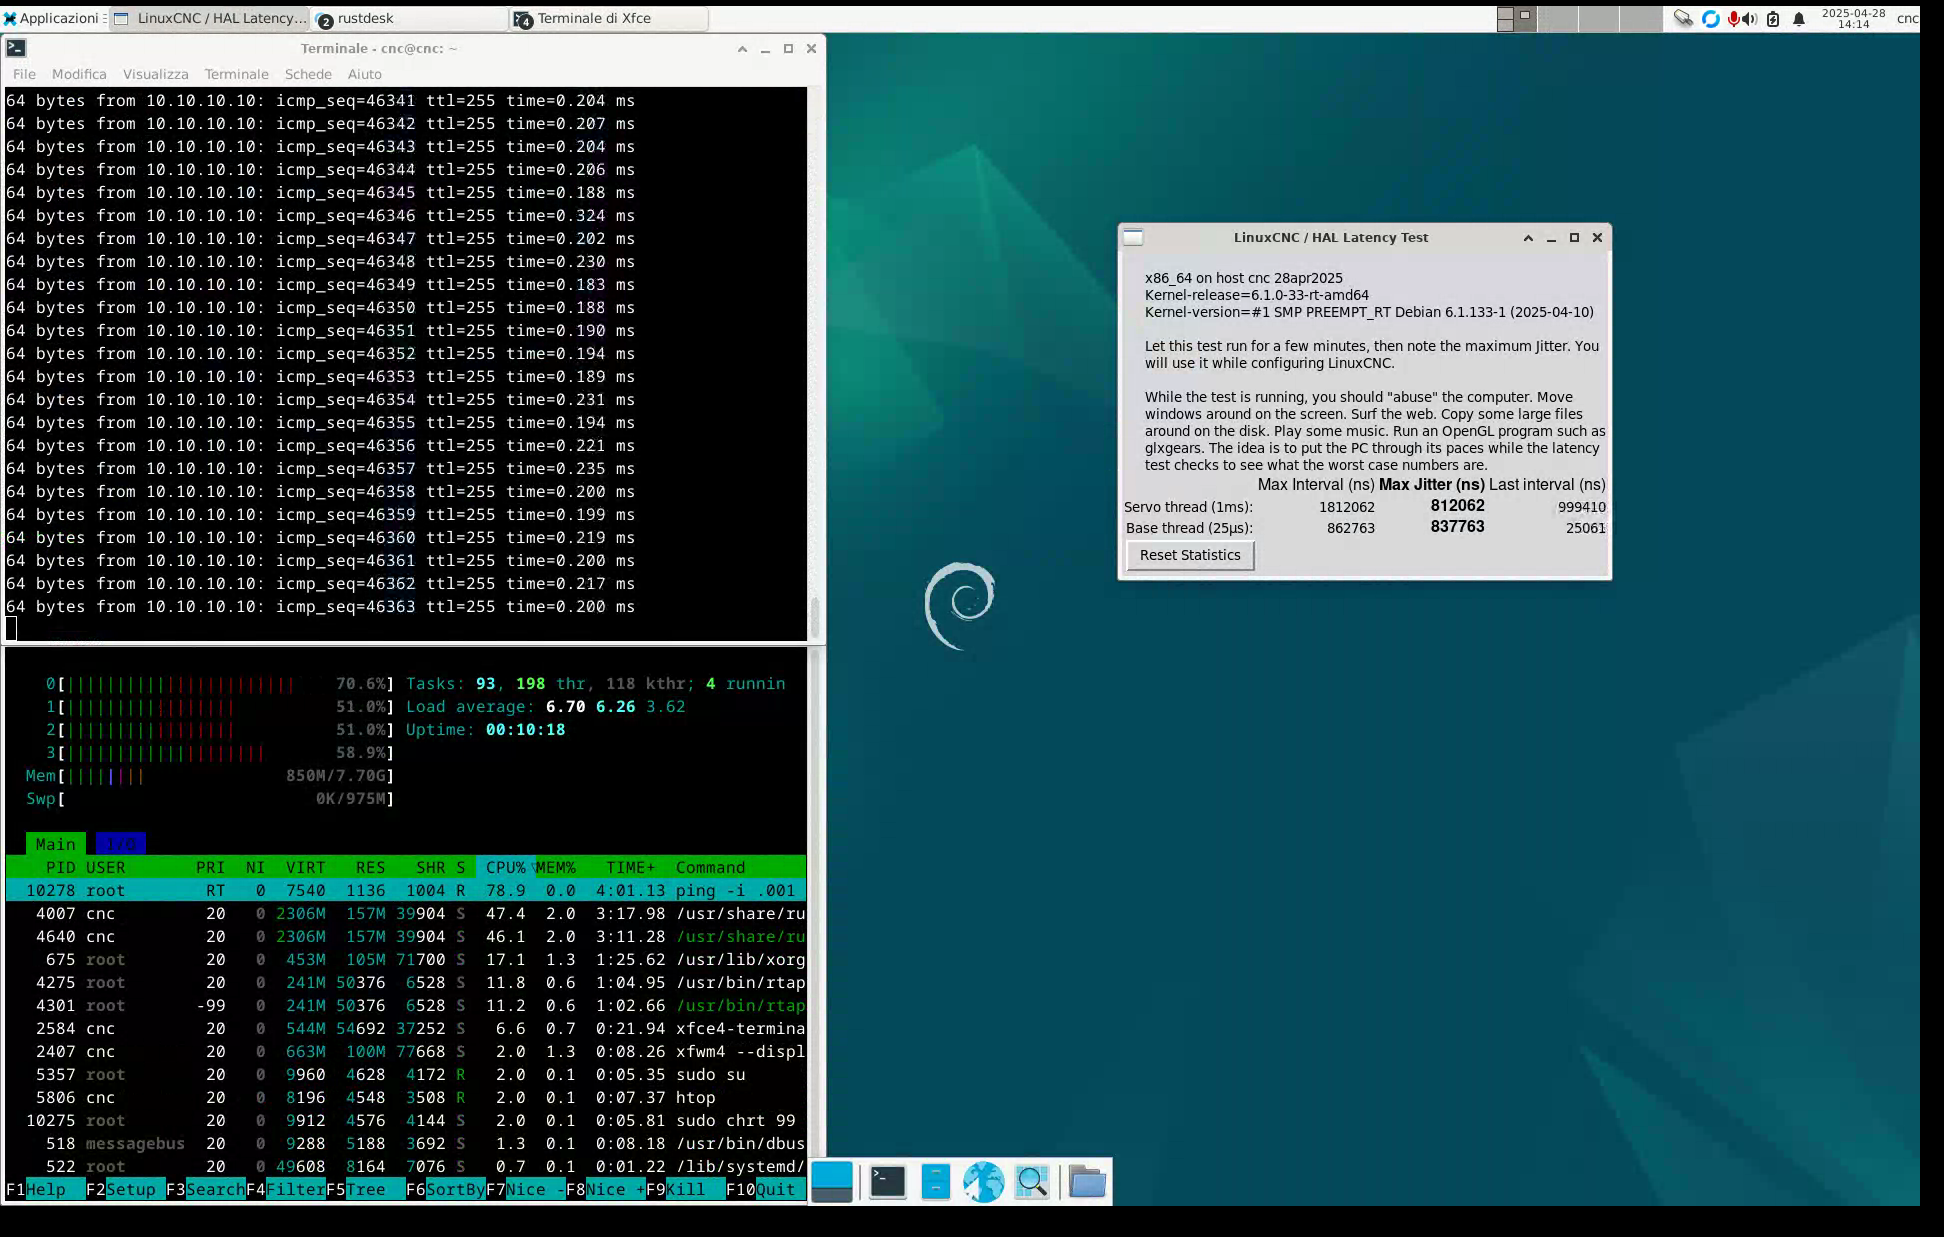Select the sudo su process row PID 5357
Screen dimensions: 1944x1237
pos(406,1074)
